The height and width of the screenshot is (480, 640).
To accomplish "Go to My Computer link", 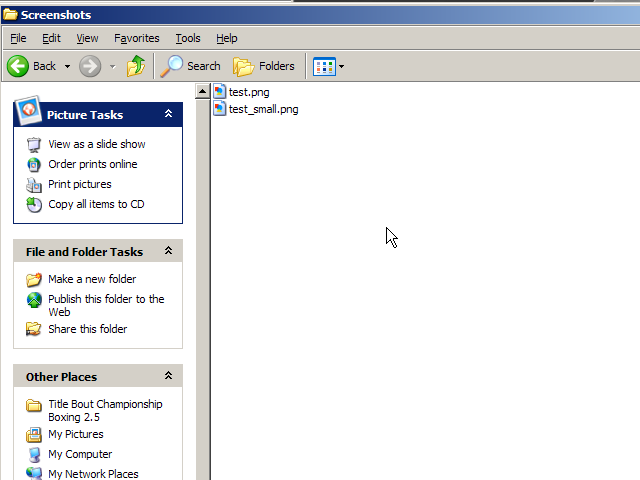I will point(80,454).
